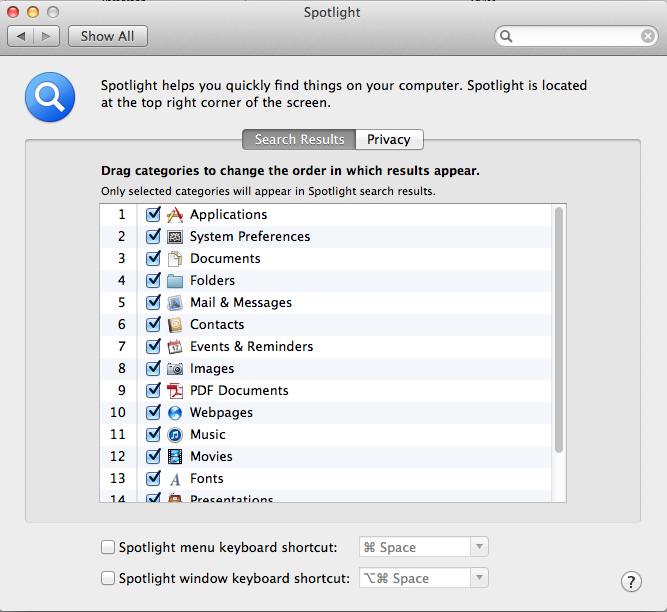
Task: Click the Events & Reminders calendar icon
Action: coord(175,347)
